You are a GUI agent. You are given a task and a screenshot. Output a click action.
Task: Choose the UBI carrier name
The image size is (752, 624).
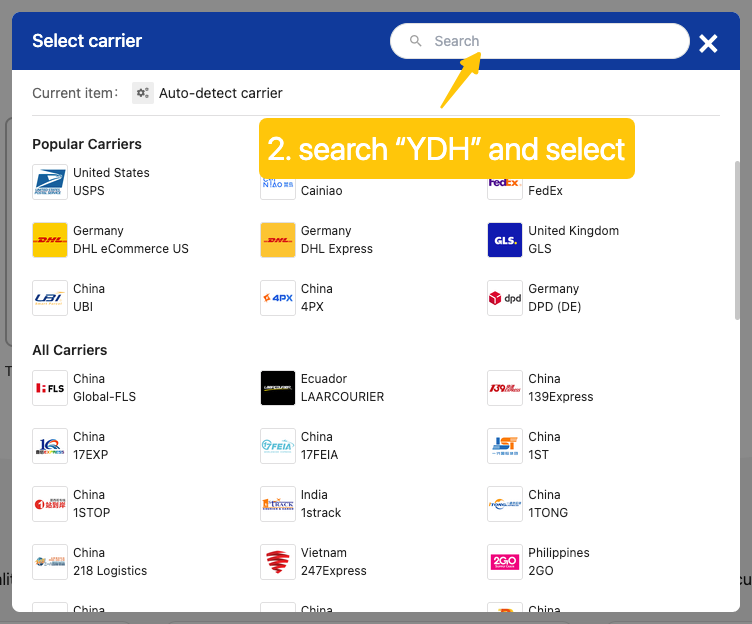[83, 307]
